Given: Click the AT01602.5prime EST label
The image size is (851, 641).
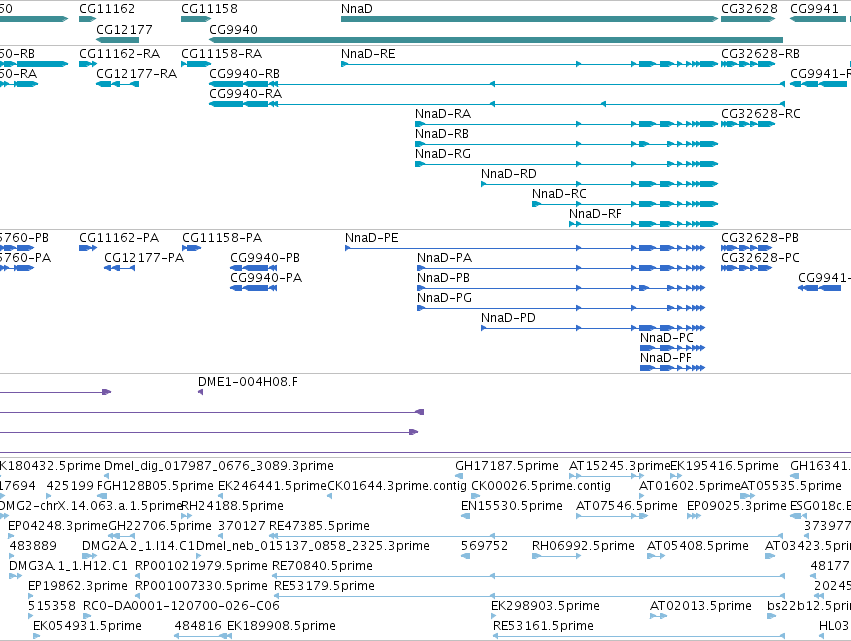Looking at the screenshot, I should (x=689, y=486).
